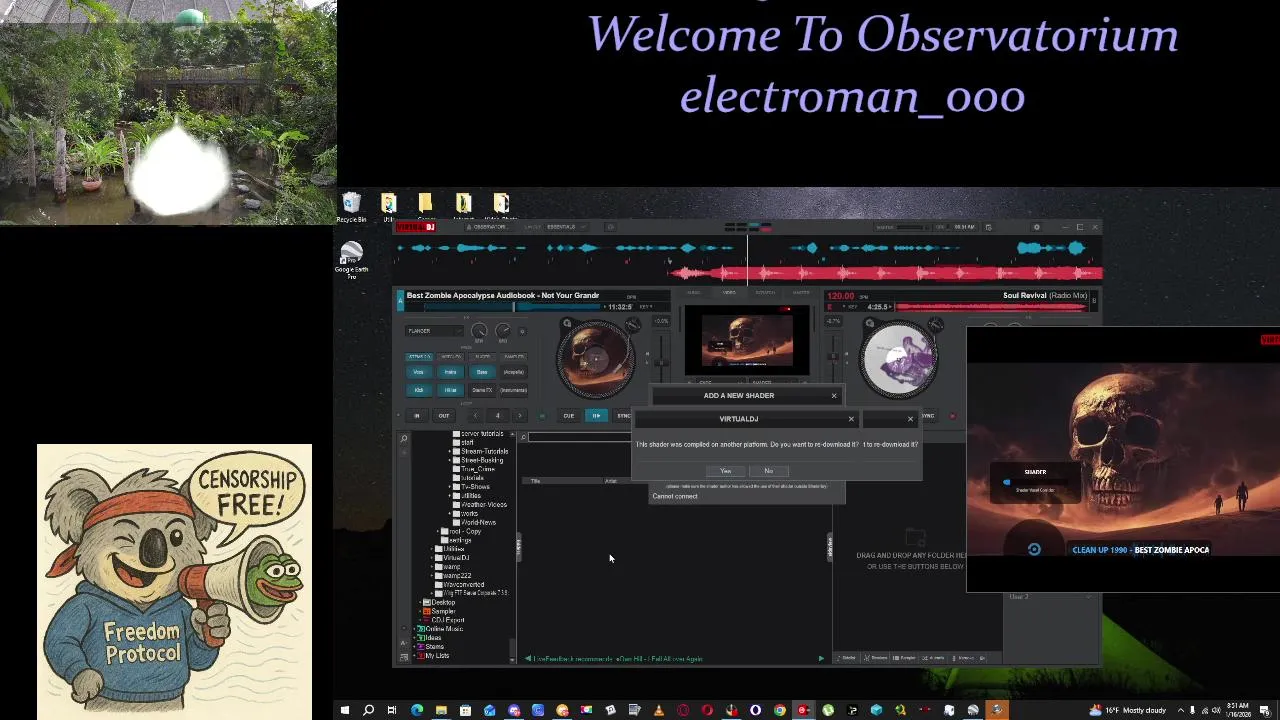
Task: Switch to the SCRATCH mixer tab
Action: (765, 293)
